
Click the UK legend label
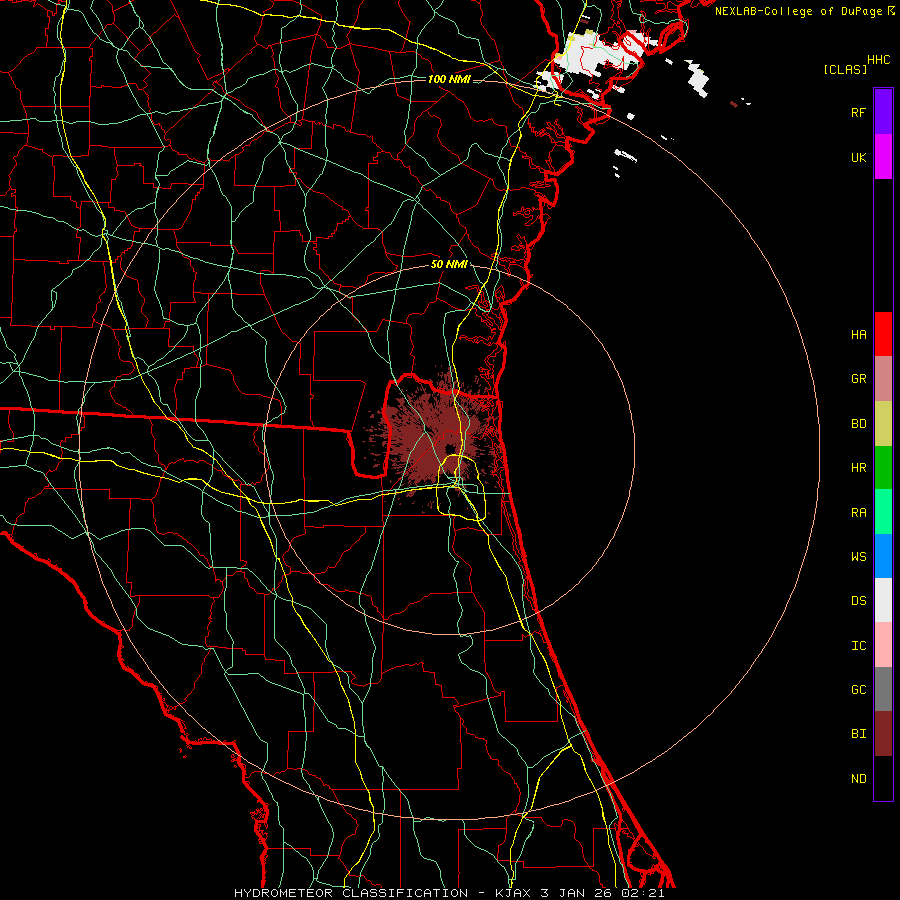tap(858, 157)
